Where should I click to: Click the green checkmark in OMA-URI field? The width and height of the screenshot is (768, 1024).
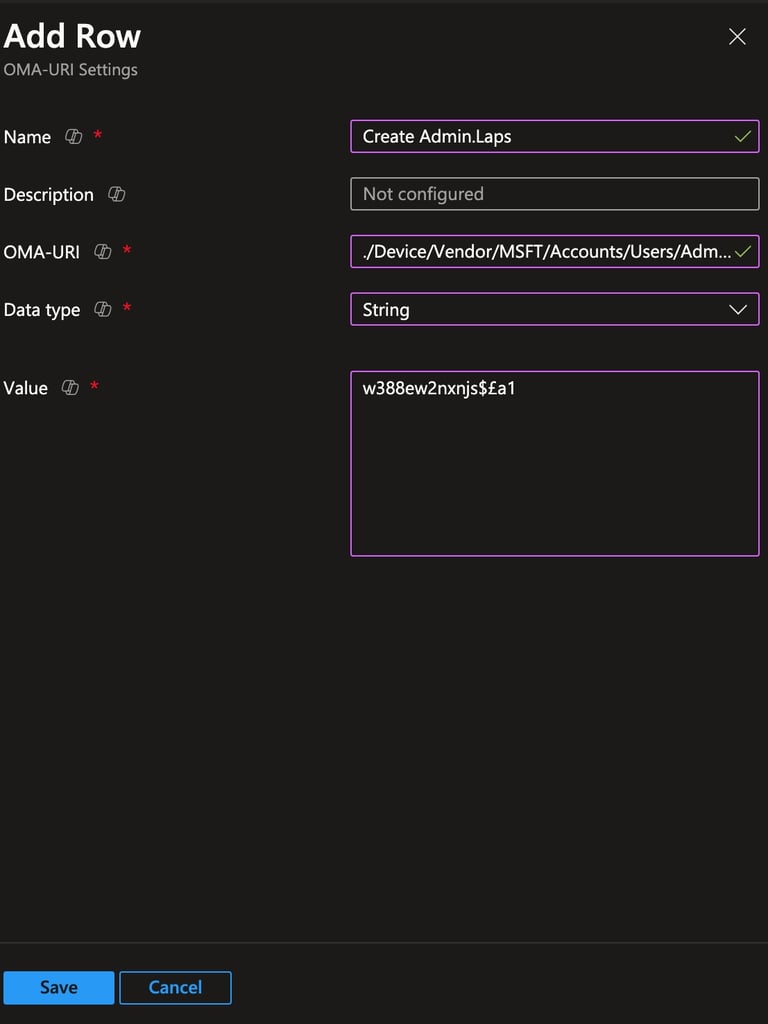pyautogui.click(x=743, y=251)
